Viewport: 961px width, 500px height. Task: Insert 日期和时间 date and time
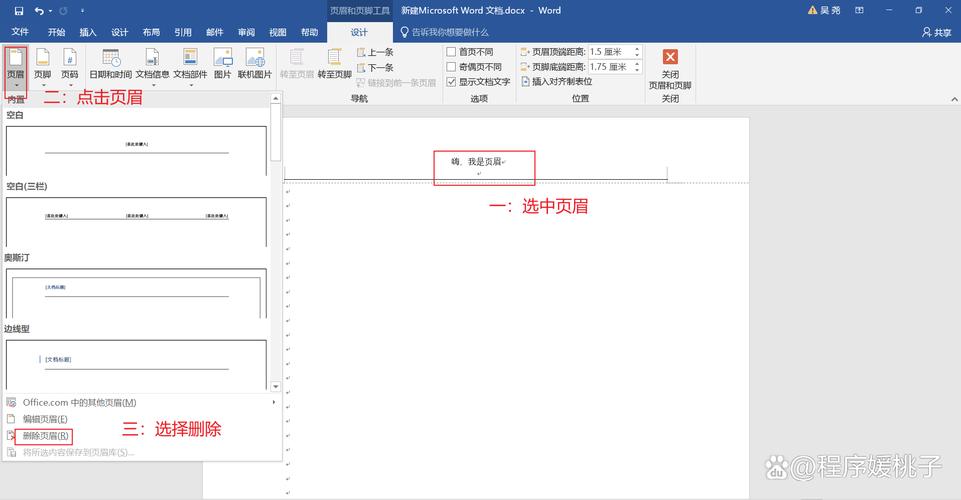click(x=111, y=64)
